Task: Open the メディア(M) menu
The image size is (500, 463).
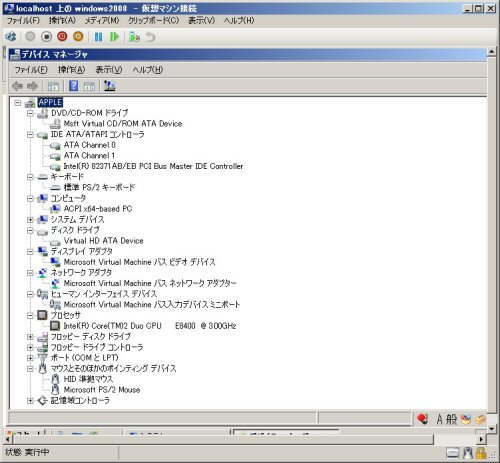Action: [x=102, y=21]
